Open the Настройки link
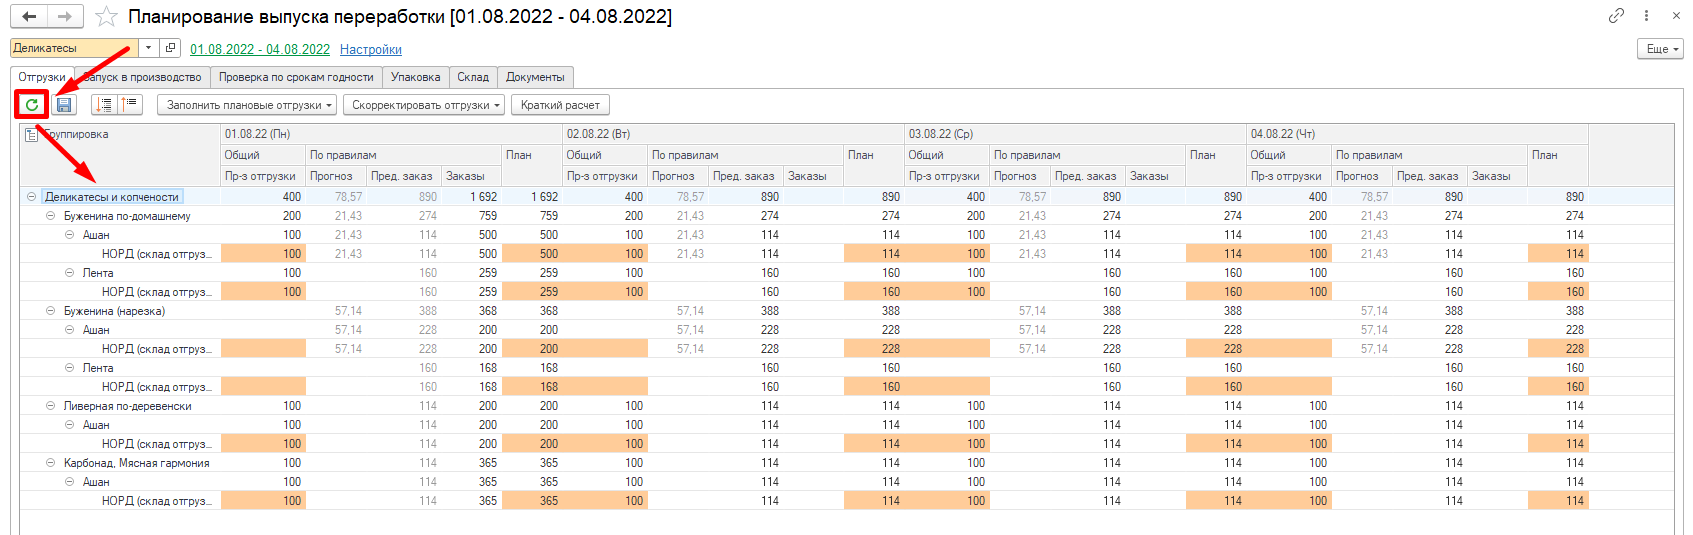The width and height of the screenshot is (1693, 535). point(370,49)
